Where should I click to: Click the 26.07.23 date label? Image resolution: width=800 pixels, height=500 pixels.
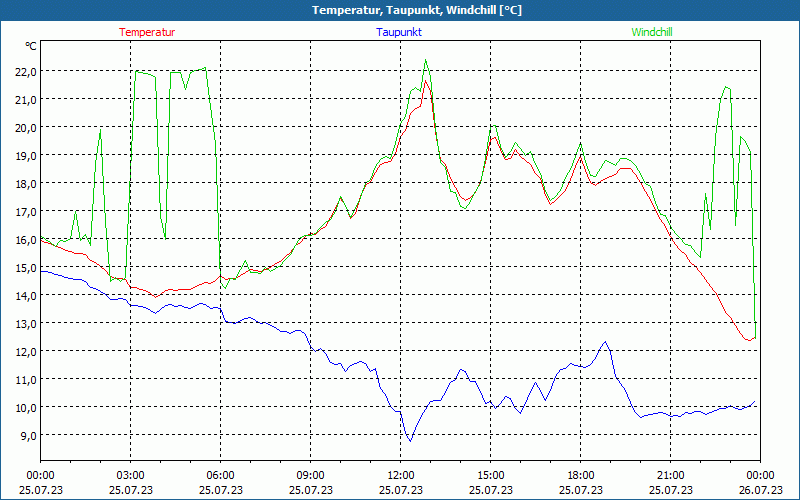[x=760, y=490]
